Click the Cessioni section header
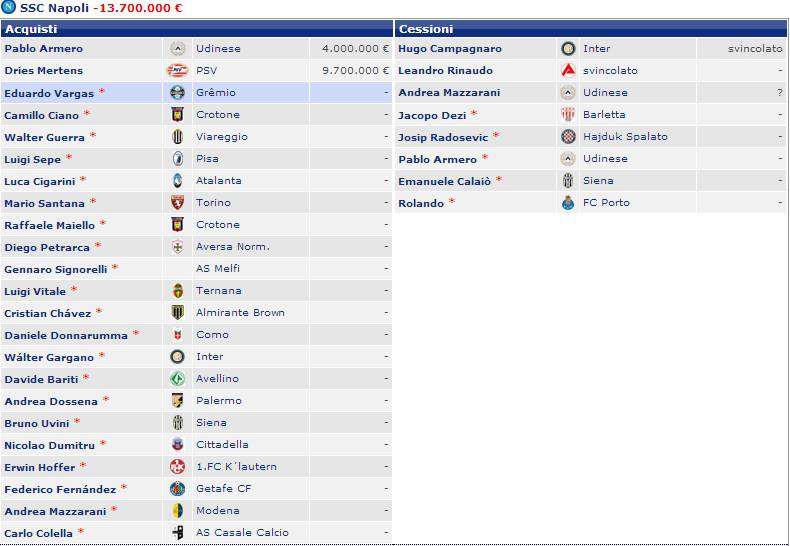790x546 pixels. click(426, 29)
